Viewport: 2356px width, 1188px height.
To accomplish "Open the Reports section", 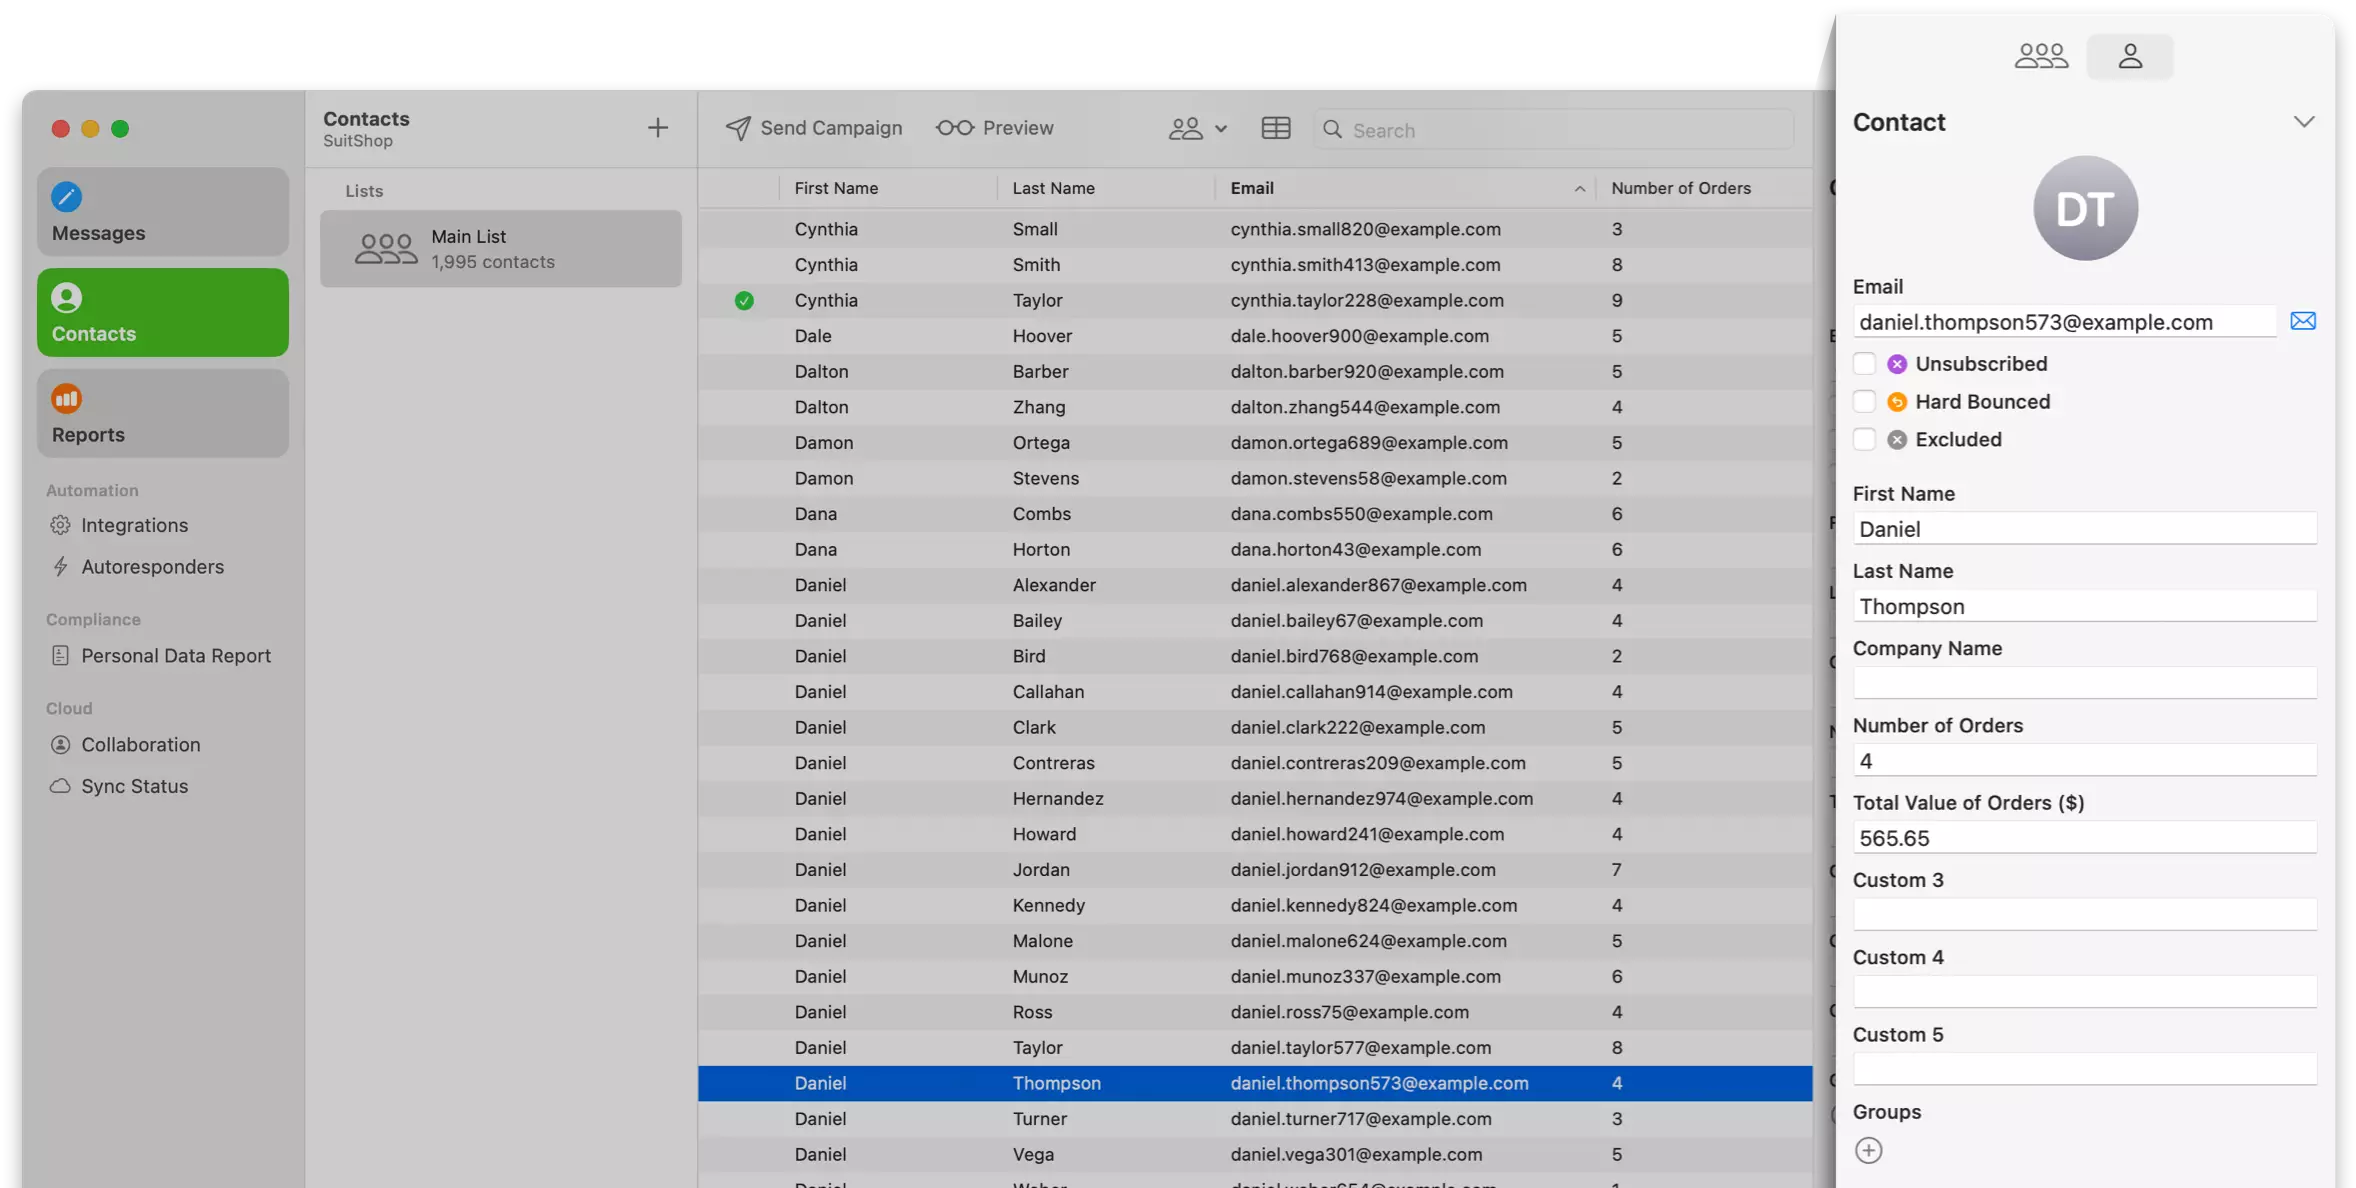I will (x=163, y=414).
